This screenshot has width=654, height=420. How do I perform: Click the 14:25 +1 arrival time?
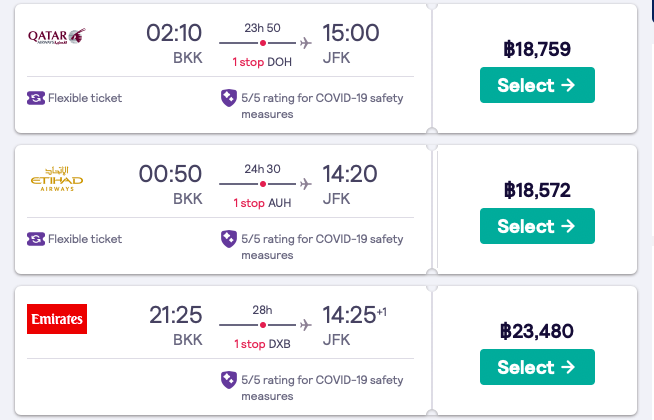pyautogui.click(x=355, y=315)
